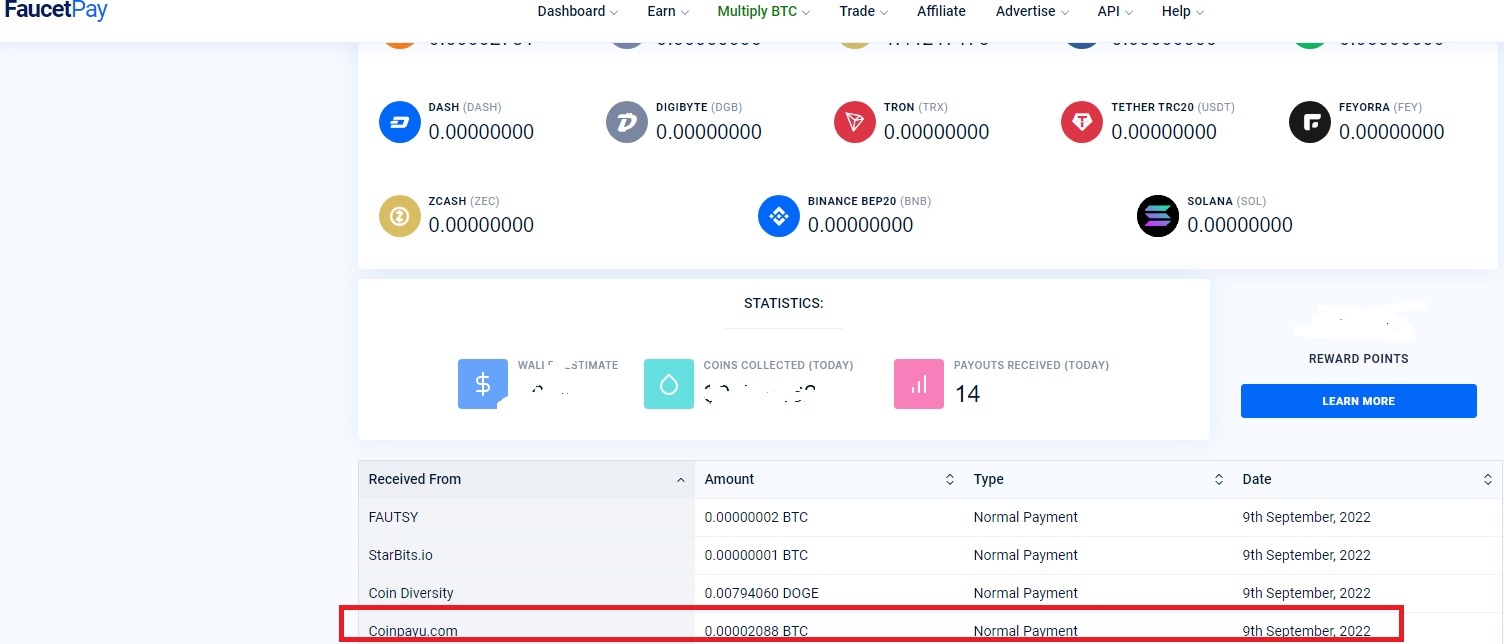Click the Dash coin icon
The width and height of the screenshot is (1504, 644).
(400, 122)
